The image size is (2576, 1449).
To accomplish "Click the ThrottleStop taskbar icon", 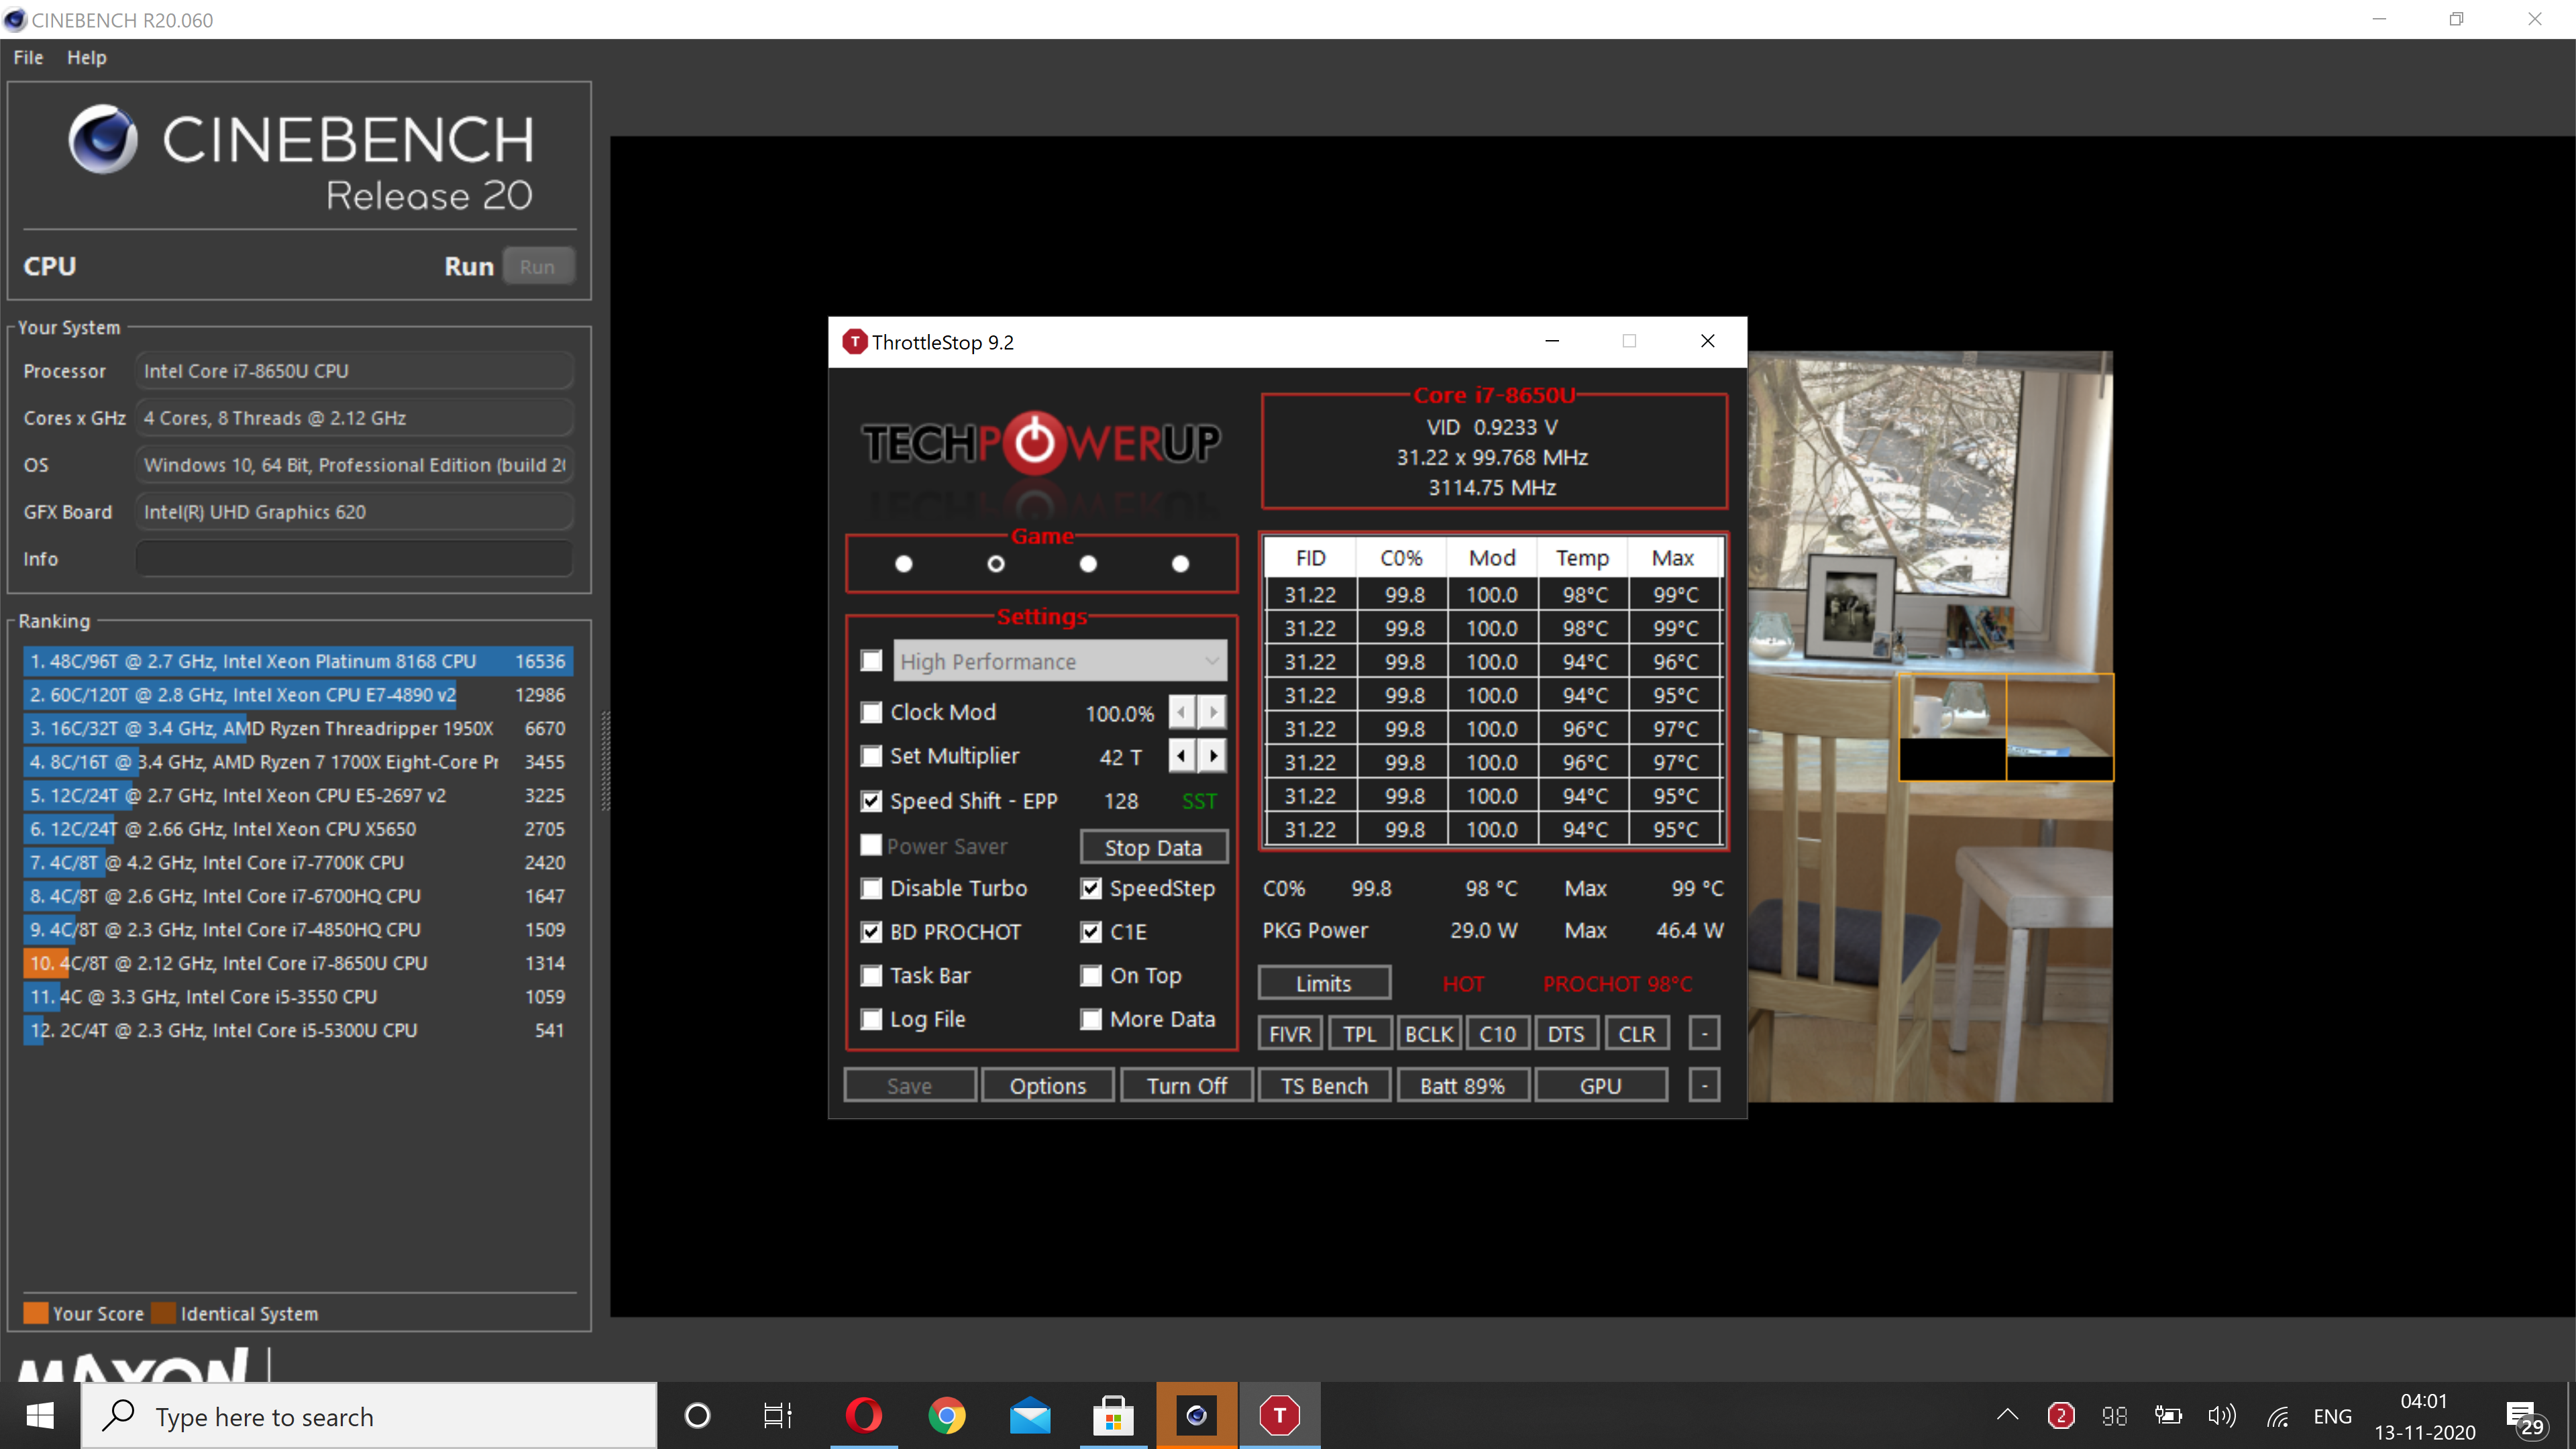I will pyautogui.click(x=1279, y=1415).
